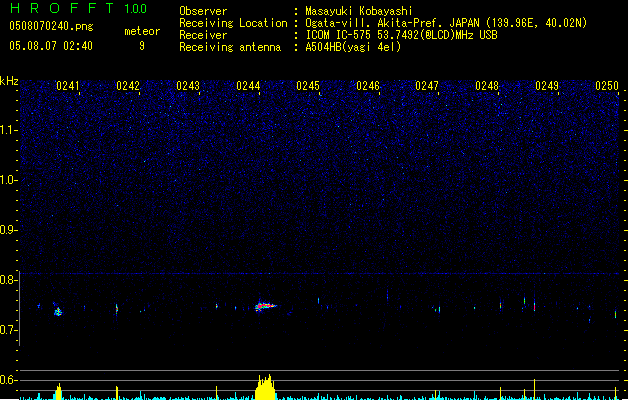The height and width of the screenshot is (400, 629).
Task: Click the 0.7 kHz axis label
Action: click(9, 330)
